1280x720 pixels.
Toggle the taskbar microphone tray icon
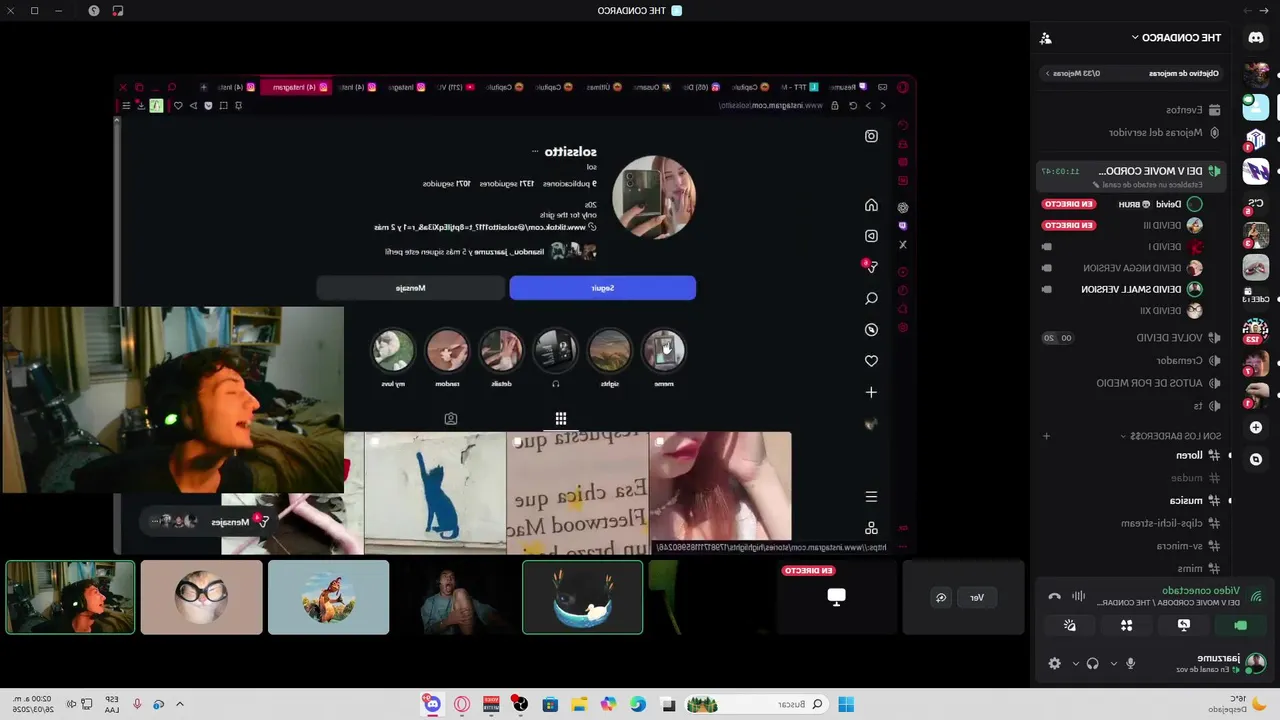137,704
